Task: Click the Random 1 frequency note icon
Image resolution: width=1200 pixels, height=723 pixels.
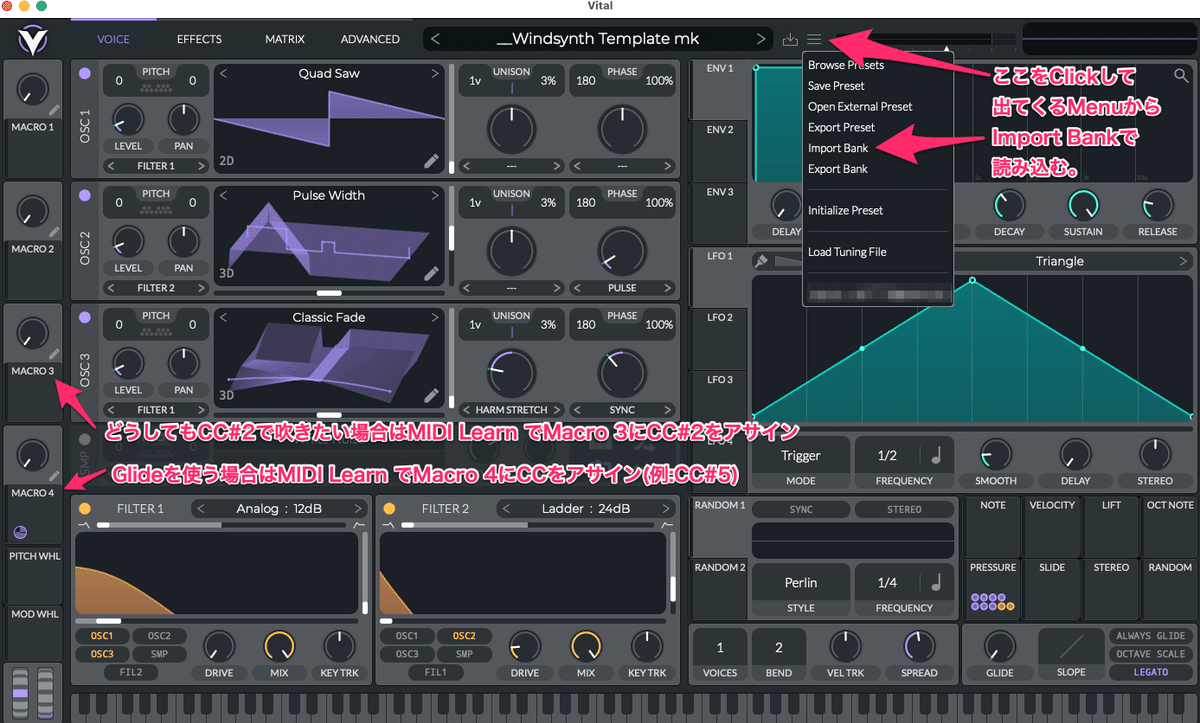Action: 936,582
